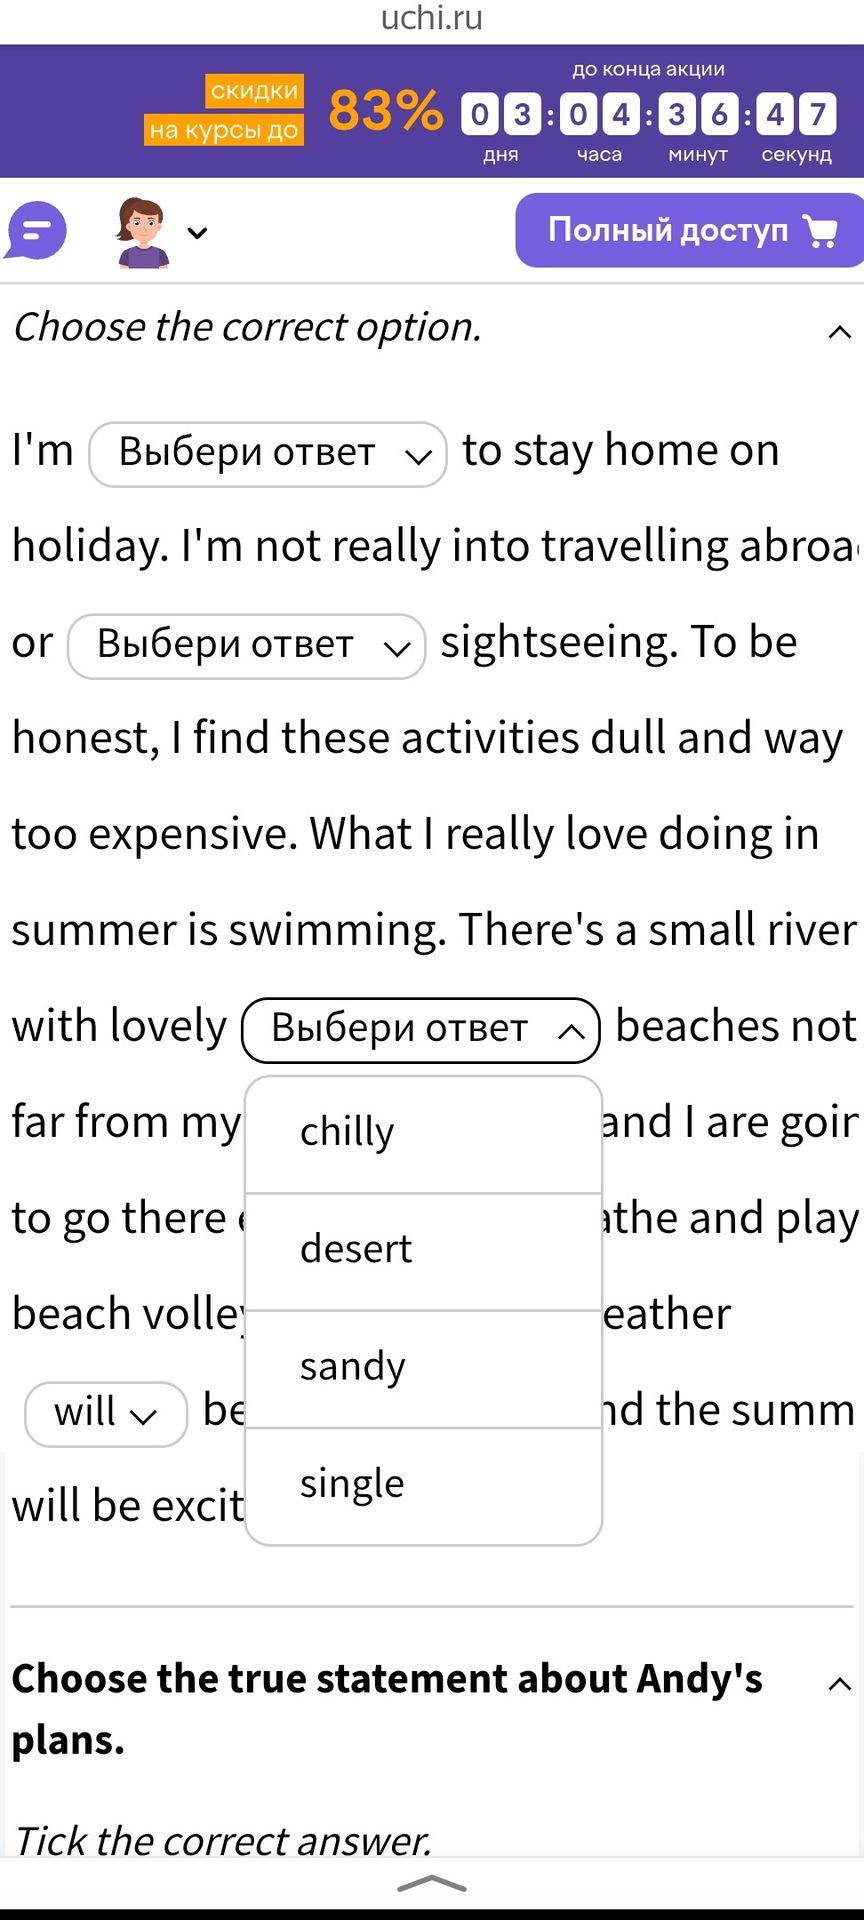Open the purple chat bubble icon
Viewport: 864px width, 1920px height.
click(37, 230)
